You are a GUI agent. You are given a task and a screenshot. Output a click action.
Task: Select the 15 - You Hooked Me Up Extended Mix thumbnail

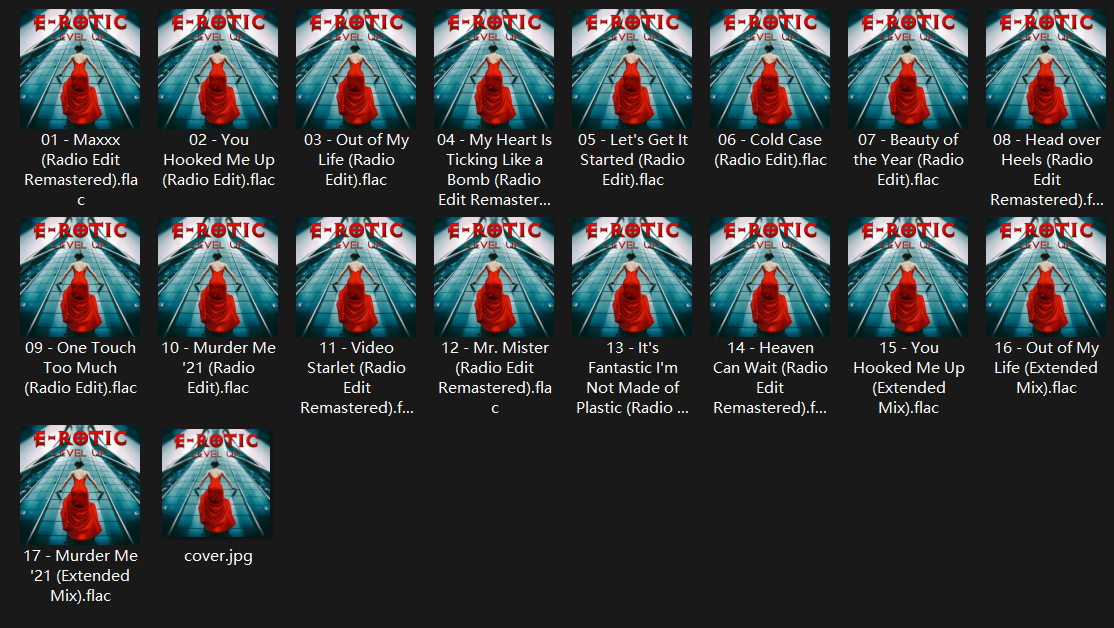907,277
